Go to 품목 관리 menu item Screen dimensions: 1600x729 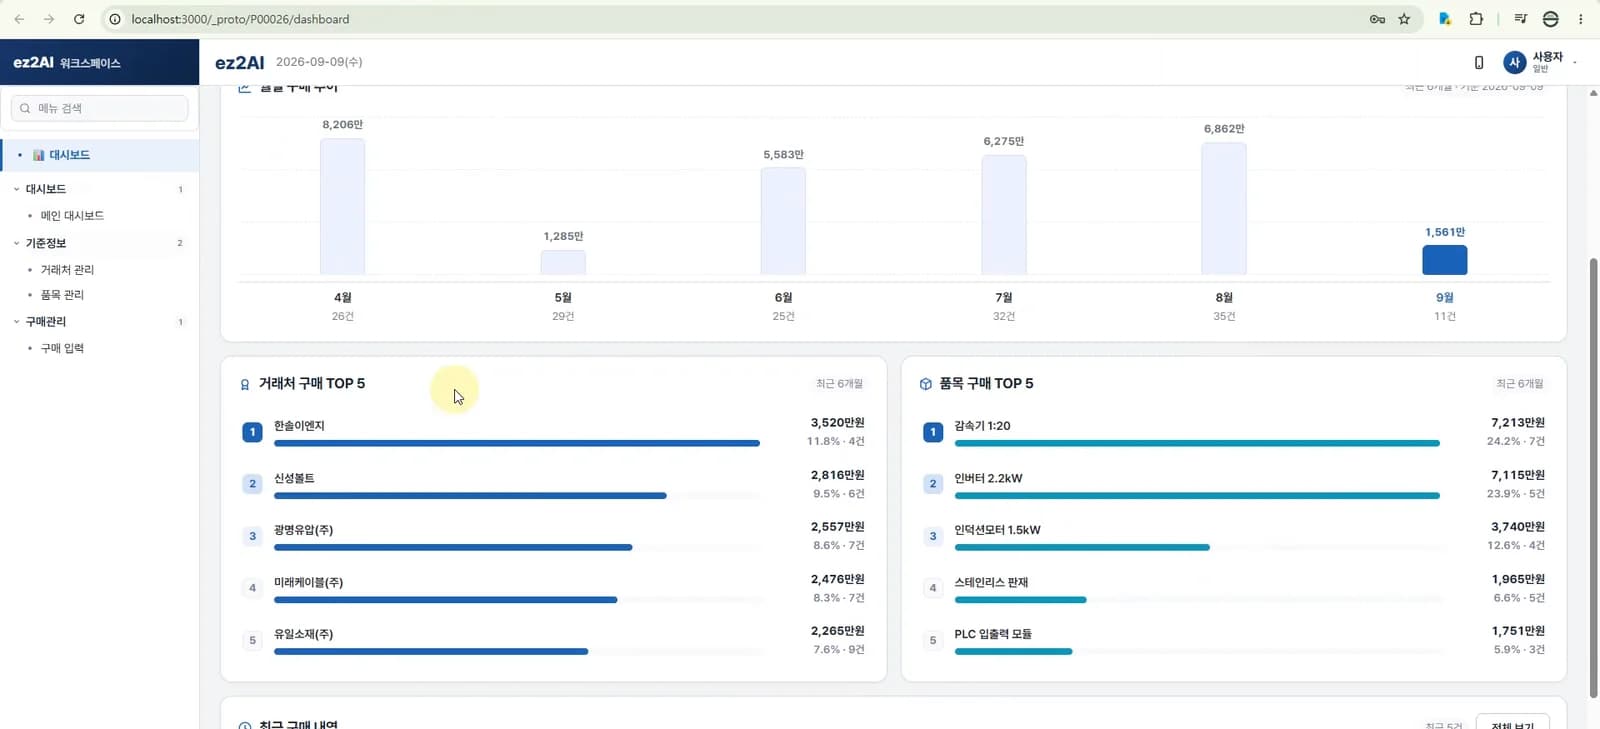coord(62,295)
